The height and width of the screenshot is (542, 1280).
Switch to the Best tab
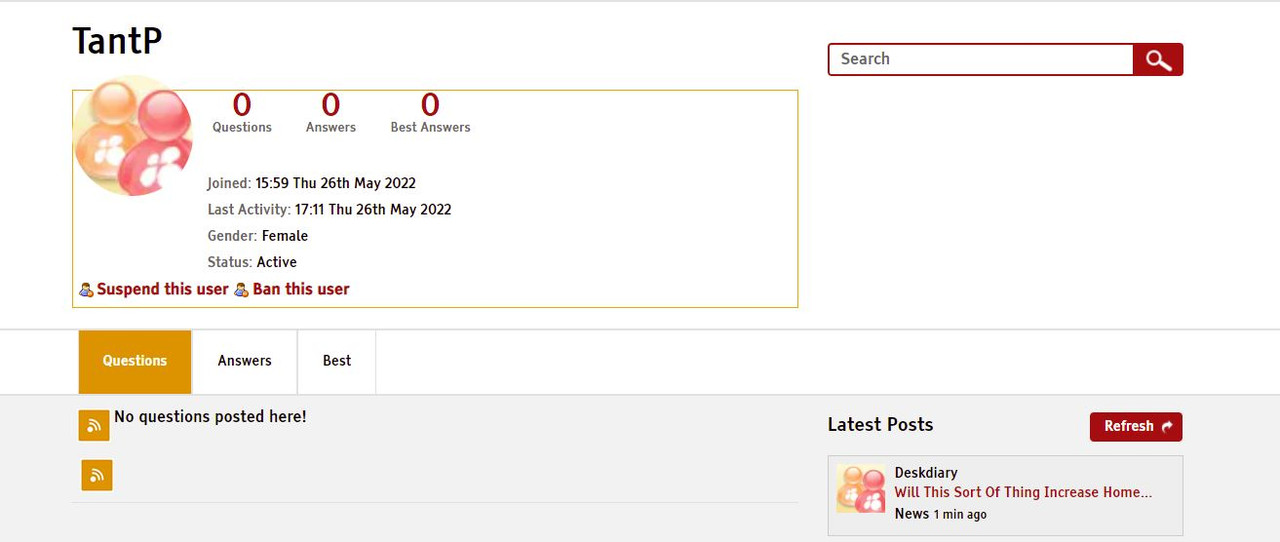point(337,361)
